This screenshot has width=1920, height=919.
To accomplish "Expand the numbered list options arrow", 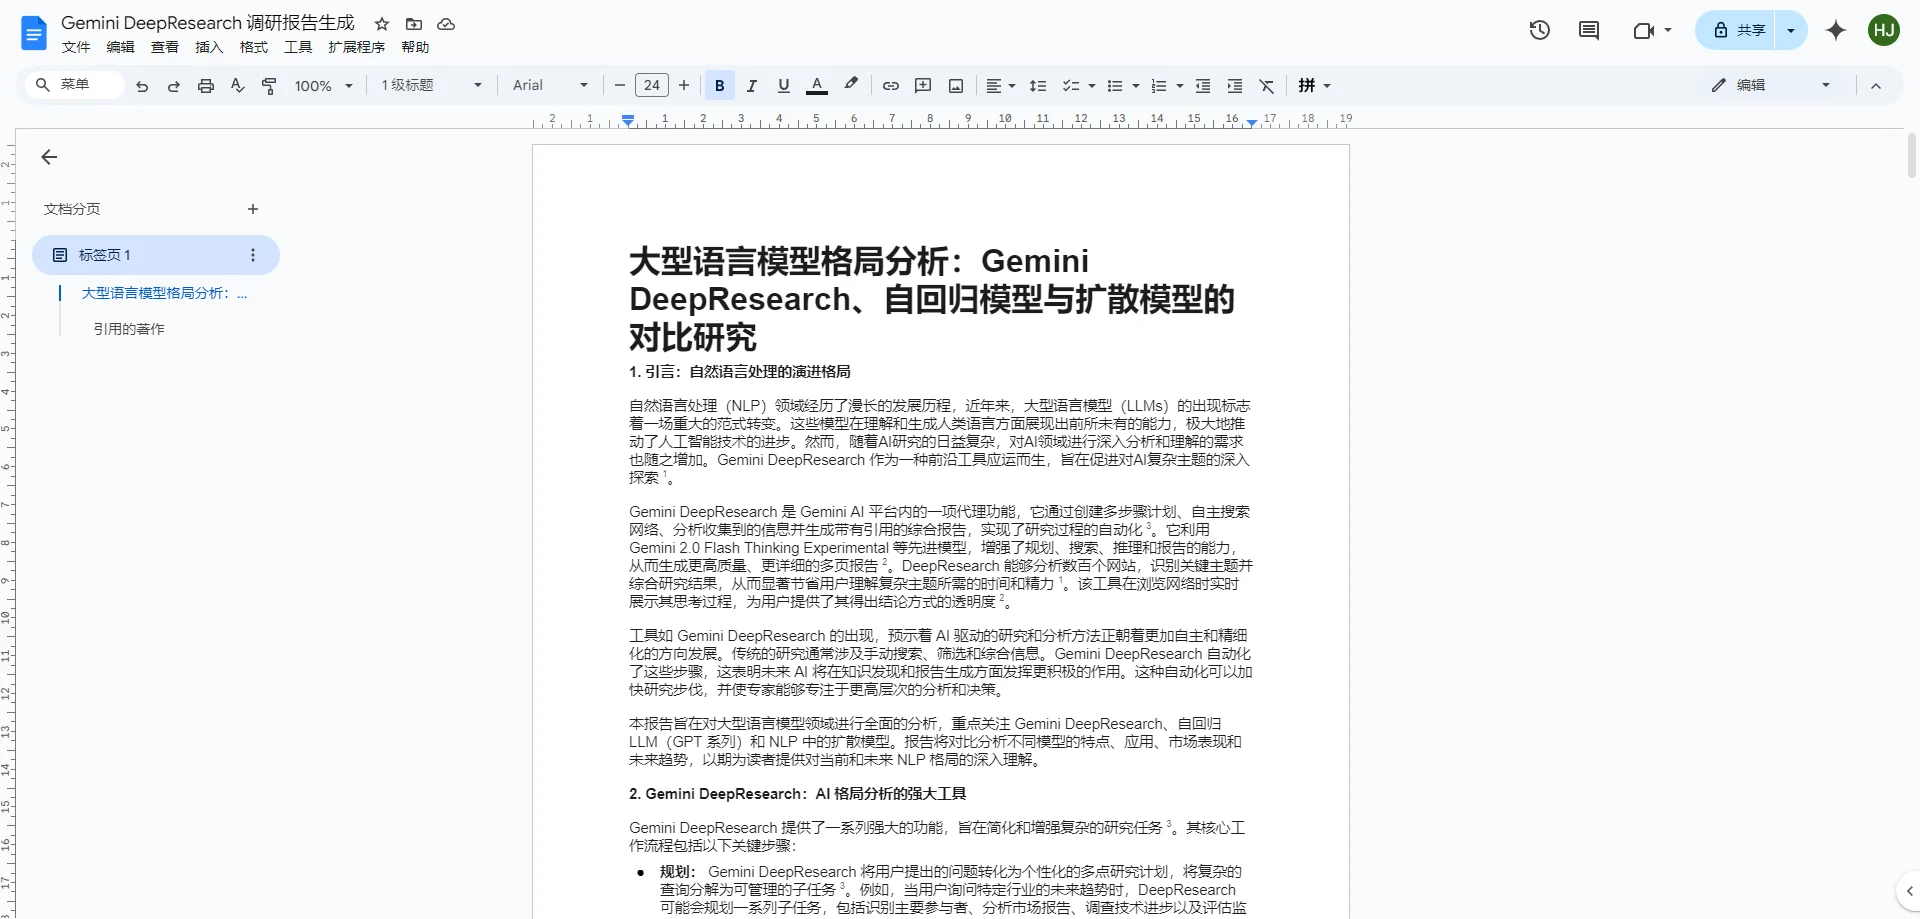I will pos(1180,86).
